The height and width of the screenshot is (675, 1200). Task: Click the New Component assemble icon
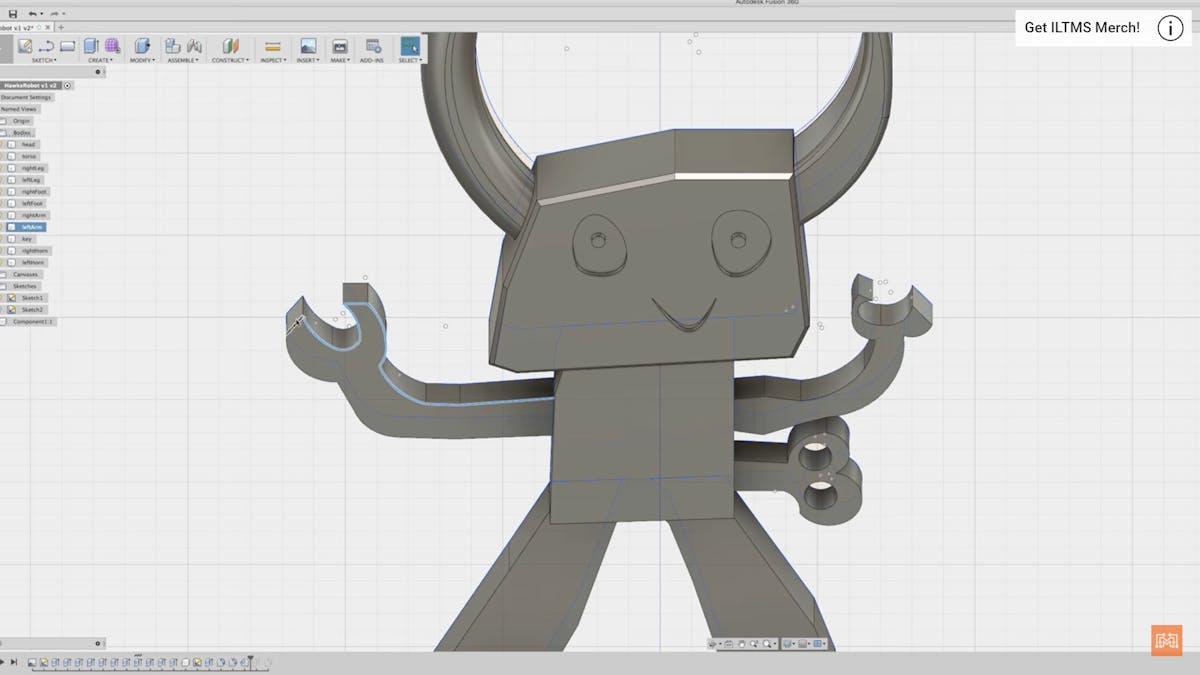(172, 46)
